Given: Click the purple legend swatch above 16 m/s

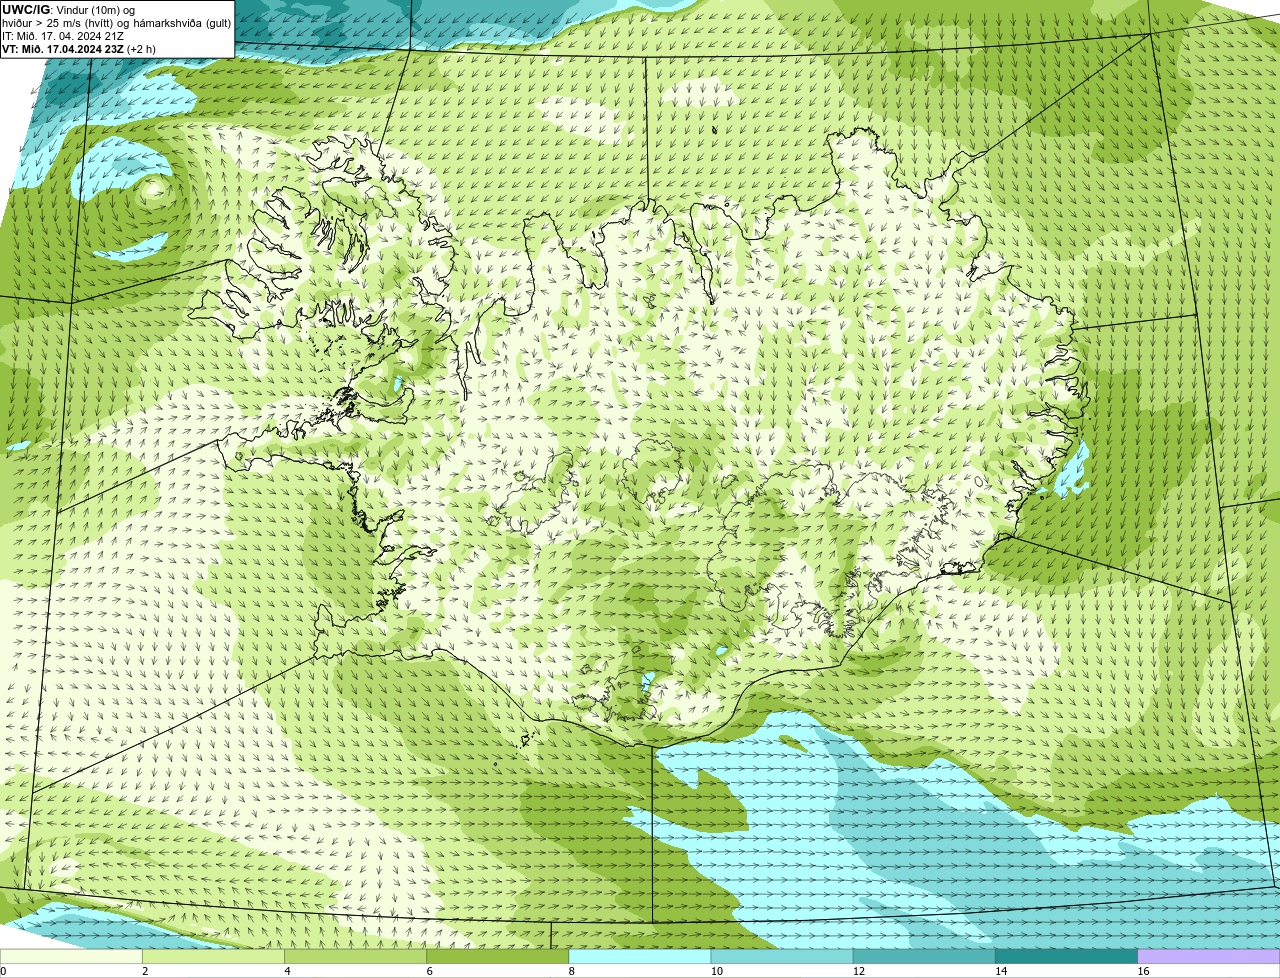Looking at the screenshot, I should (x=1209, y=956).
